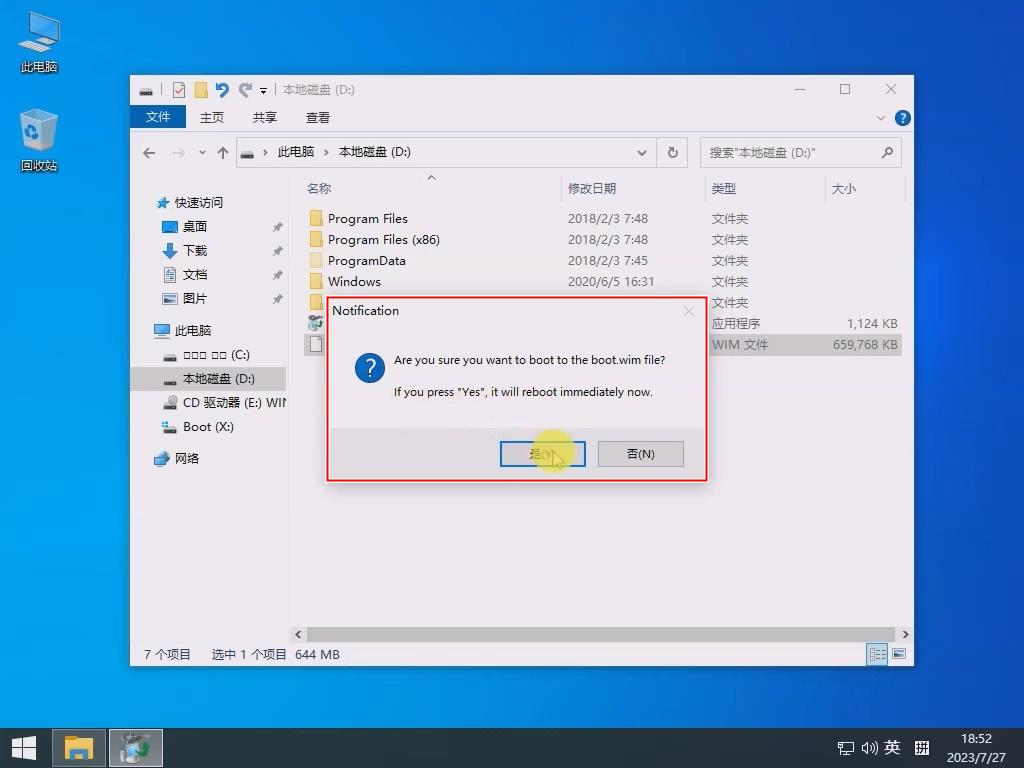Image resolution: width=1024 pixels, height=768 pixels.
Task: Select the ProgramData folder
Action: pyautogui.click(x=366, y=261)
